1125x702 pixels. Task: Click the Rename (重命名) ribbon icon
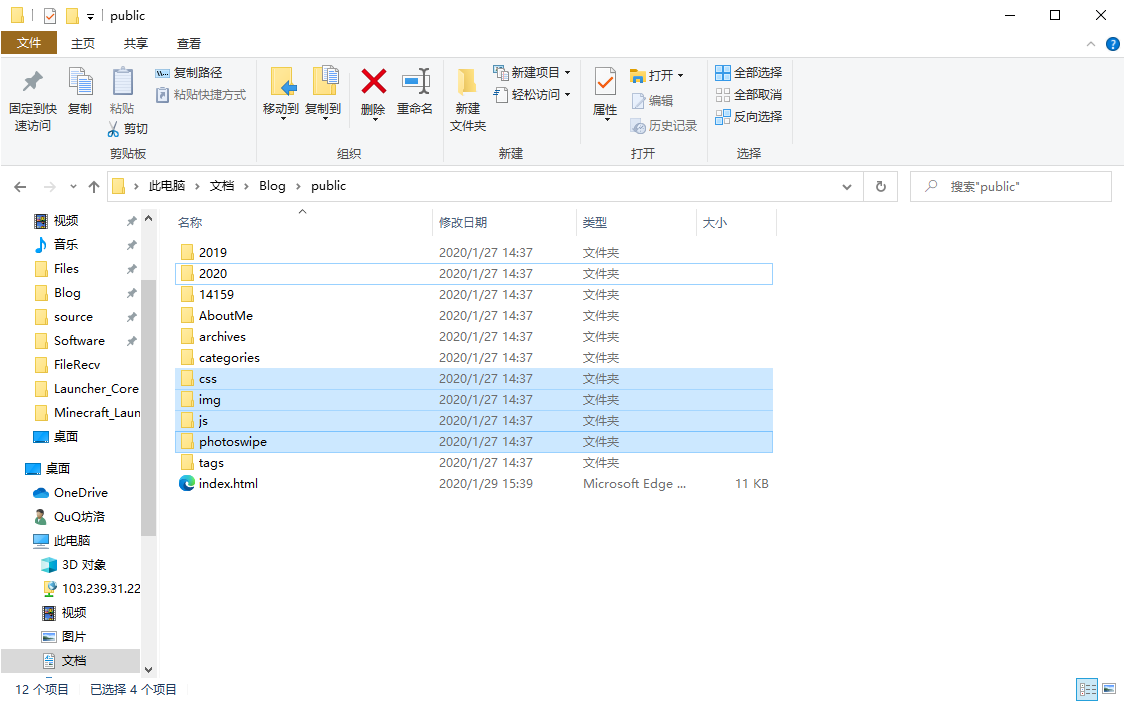tap(415, 83)
